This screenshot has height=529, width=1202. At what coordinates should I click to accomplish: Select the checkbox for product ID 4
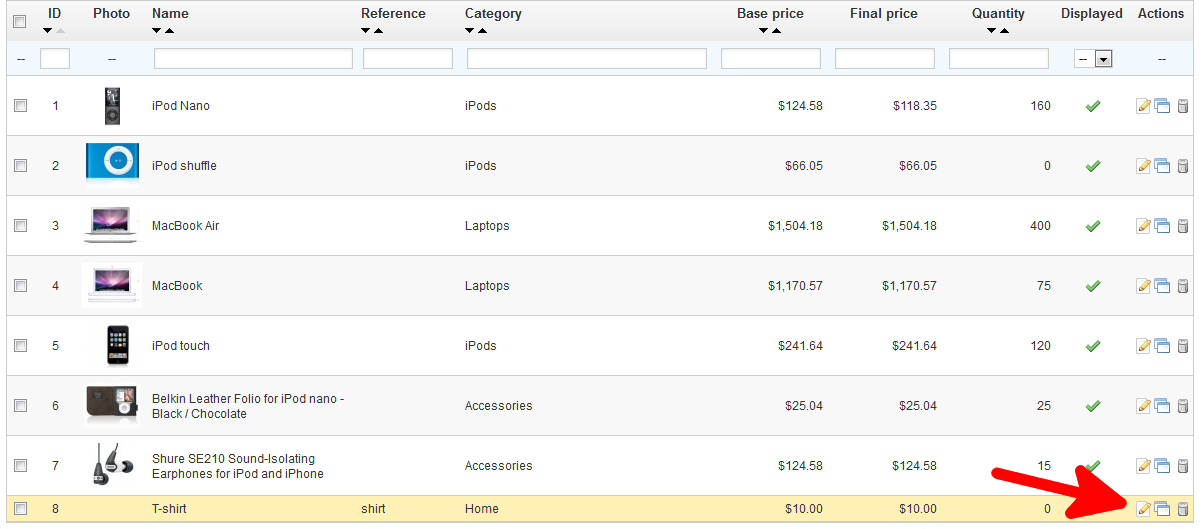20,286
